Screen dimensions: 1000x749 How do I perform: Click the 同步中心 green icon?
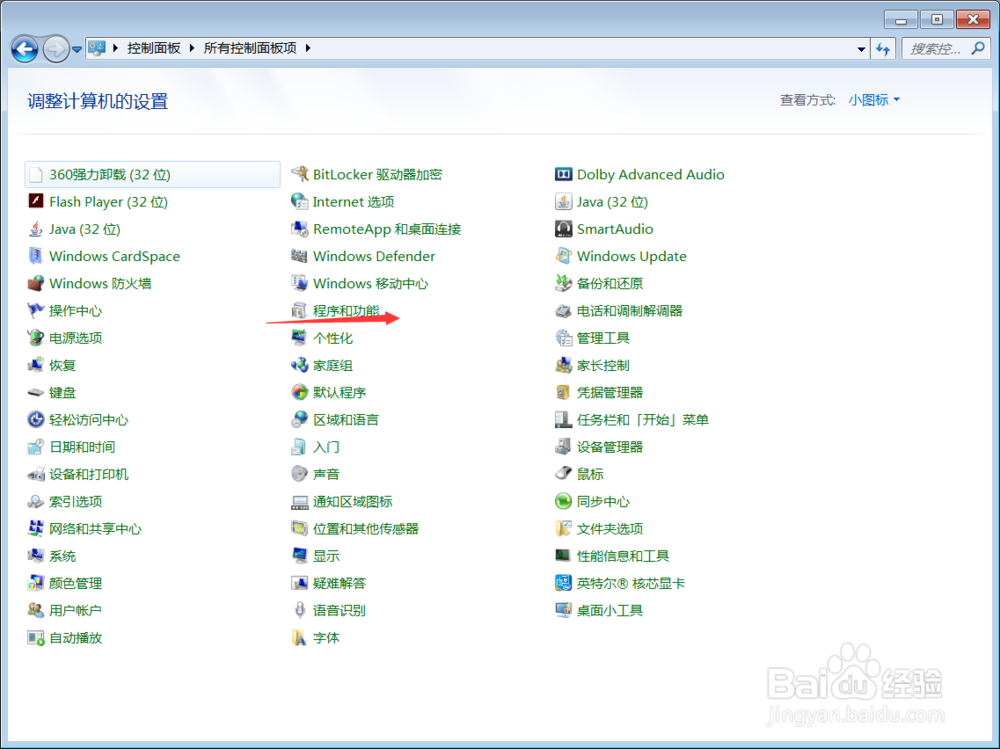[563, 501]
